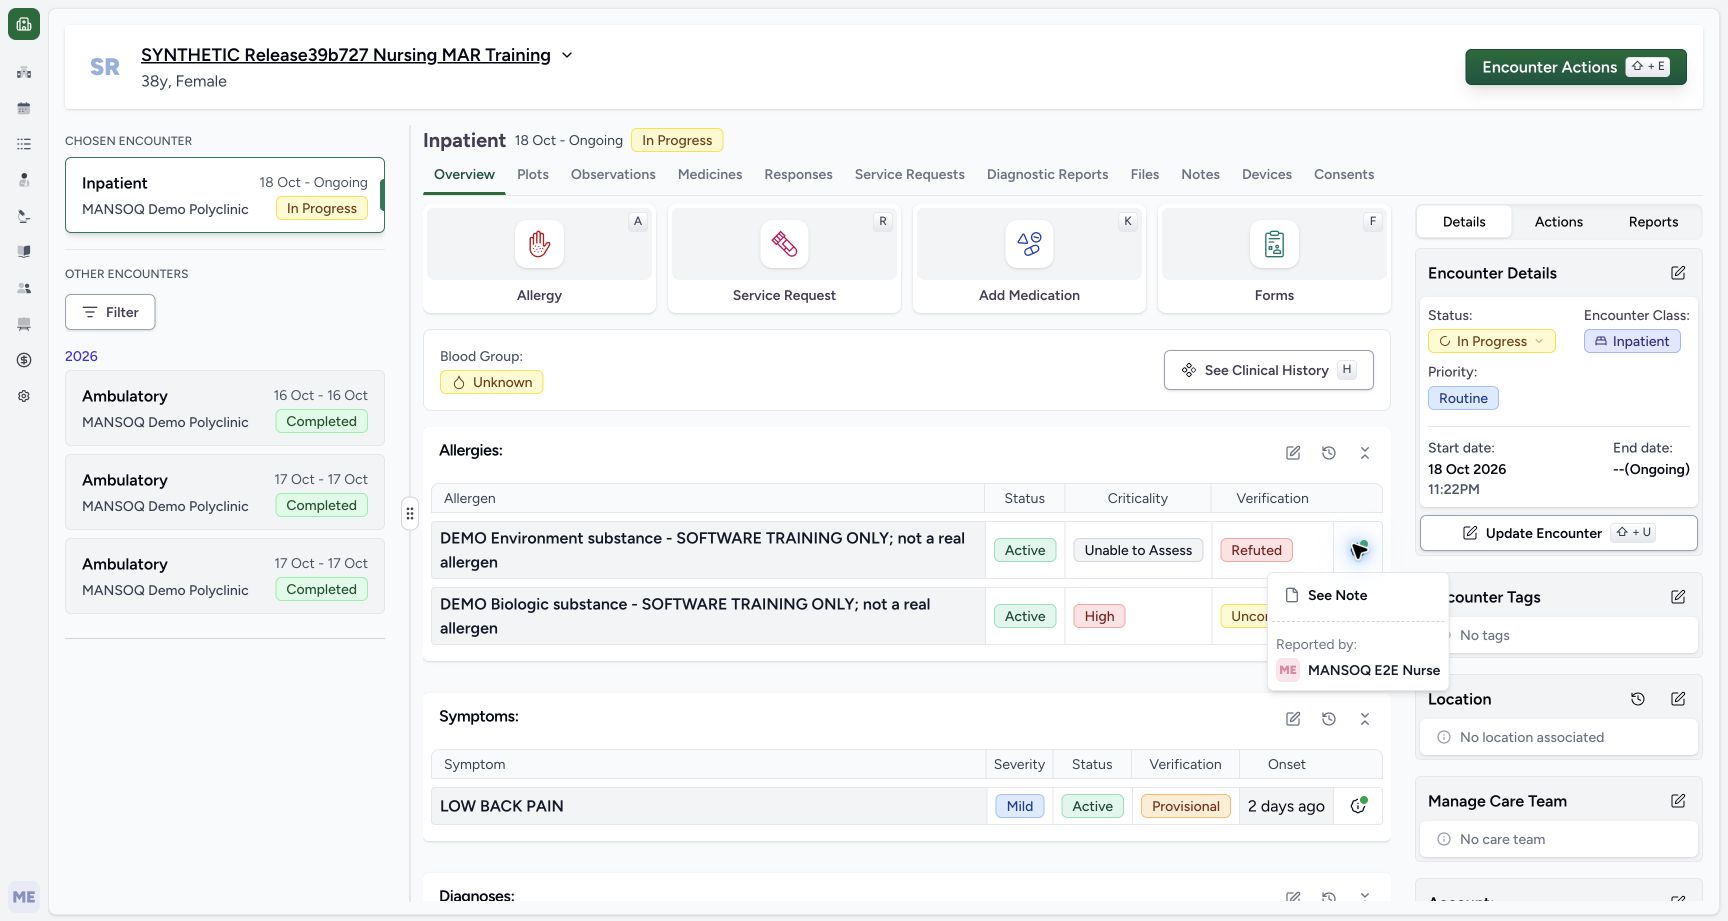Viewport: 1728px width, 921px height.
Task: Expand the Diagnoses section chevron
Action: point(1365,896)
